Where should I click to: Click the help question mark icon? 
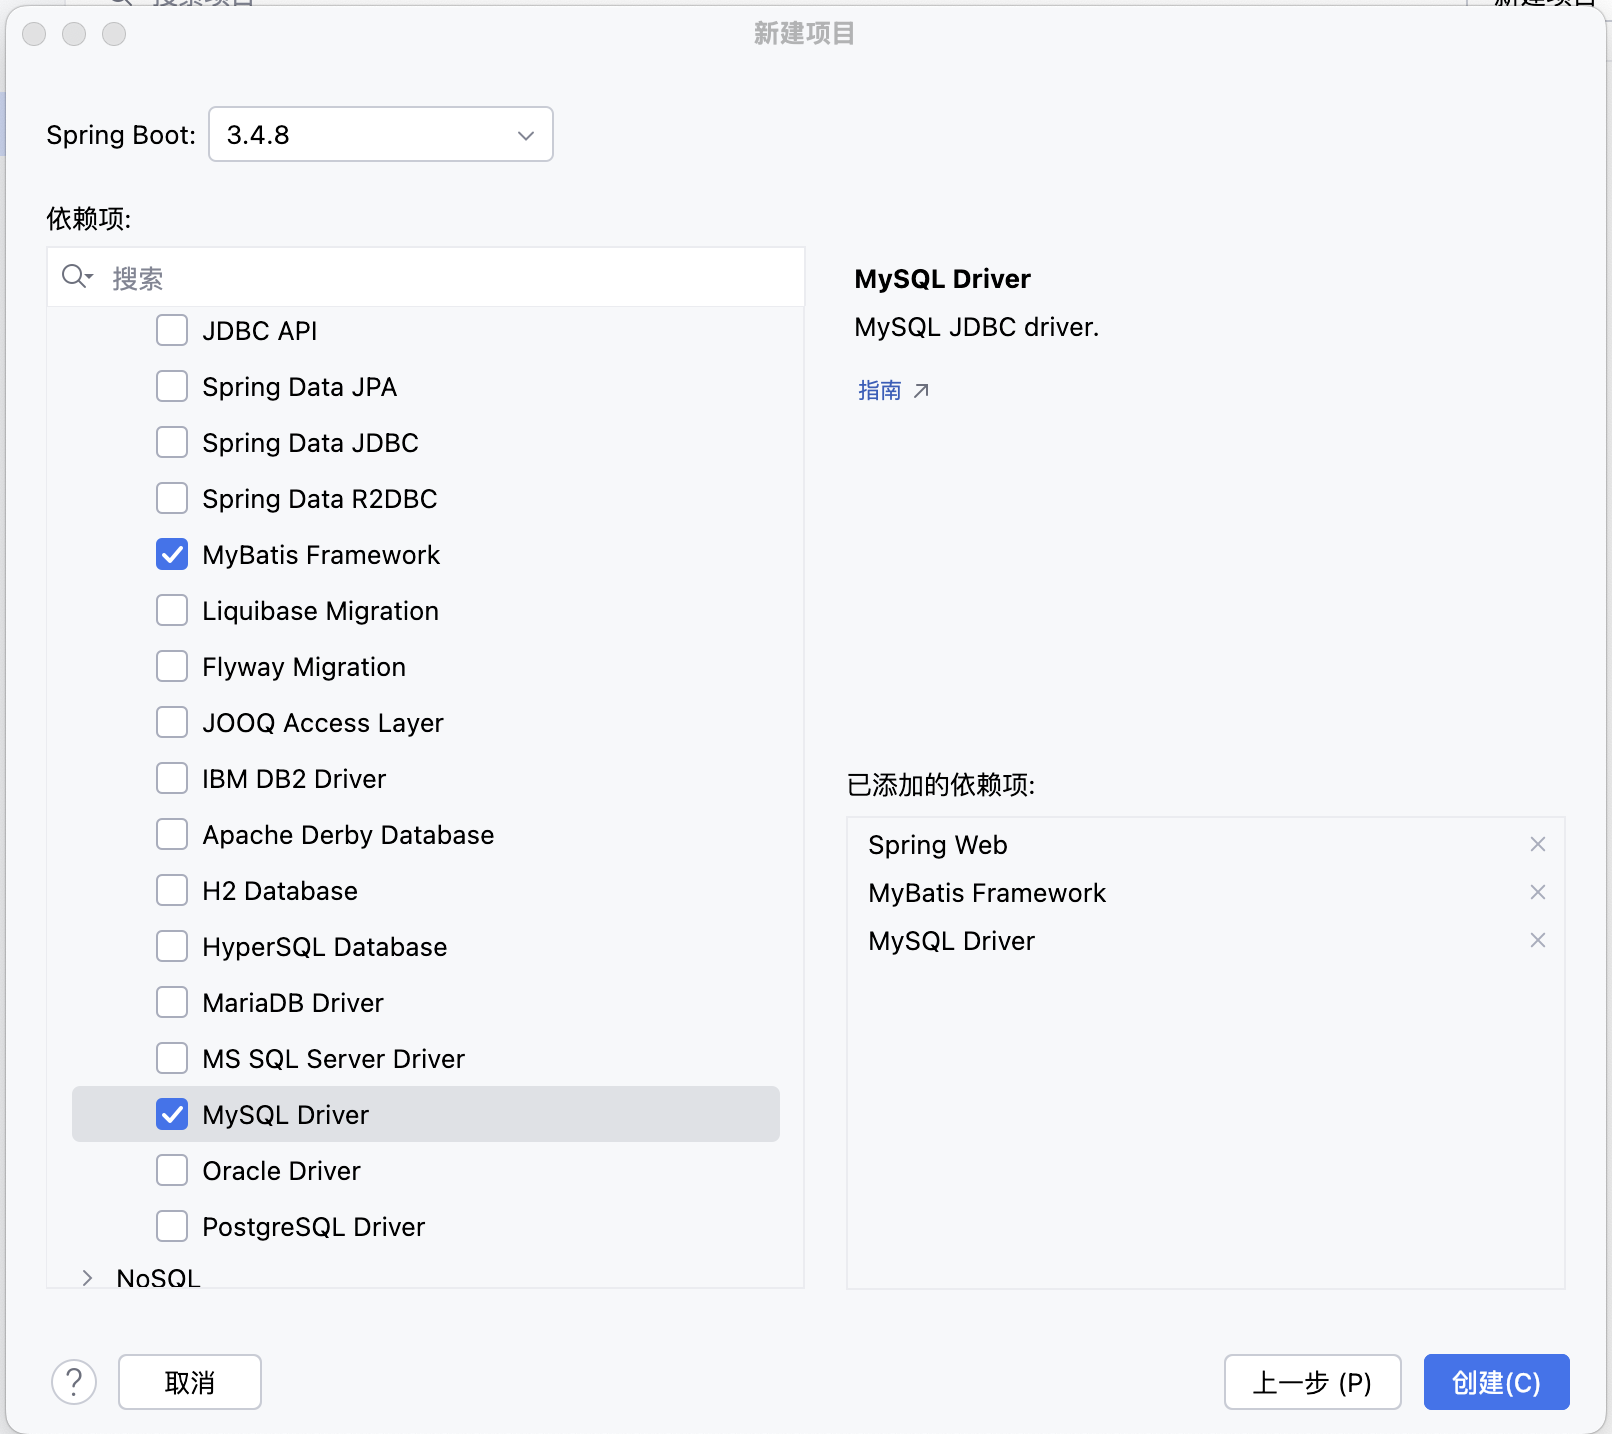74,1382
